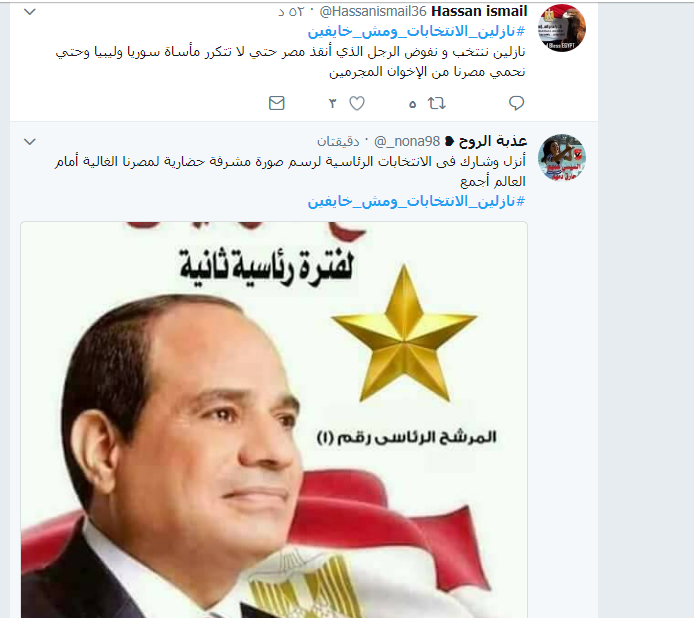Image resolution: width=694 pixels, height=618 pixels.
Task: Click the retweet count ٥ on first tweet
Action: point(412,104)
